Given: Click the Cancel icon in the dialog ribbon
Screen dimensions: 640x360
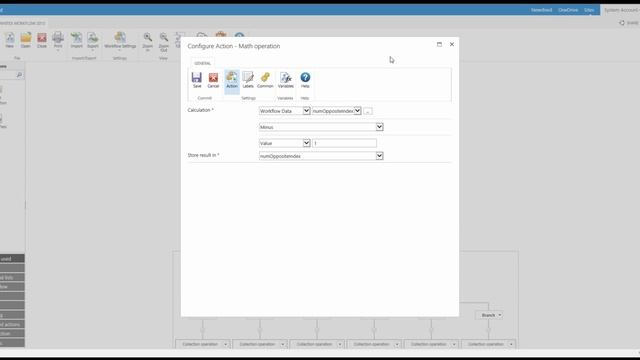Looking at the screenshot, I should coord(213,80).
